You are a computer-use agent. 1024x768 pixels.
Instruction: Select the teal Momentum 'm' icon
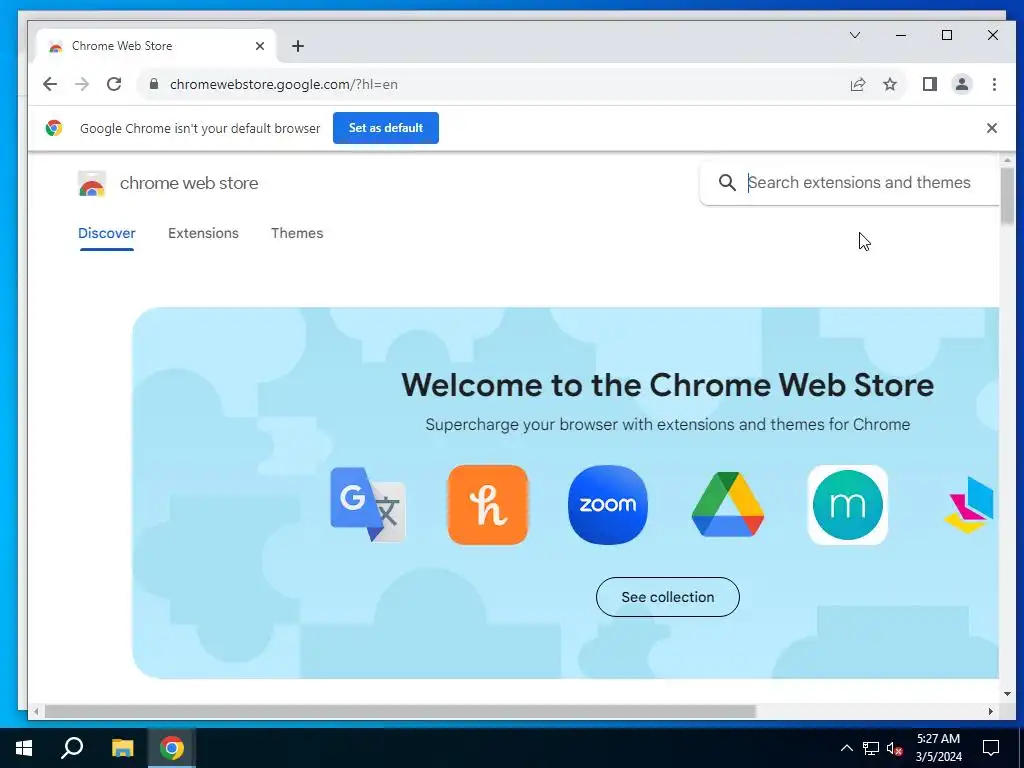pos(848,505)
